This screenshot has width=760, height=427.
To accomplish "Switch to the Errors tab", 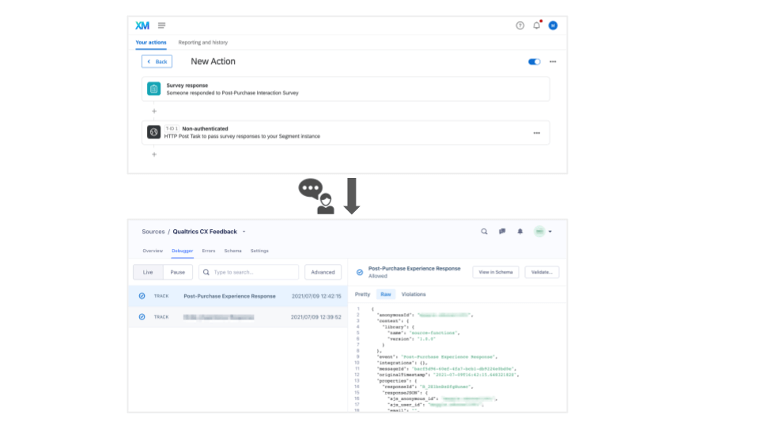I will click(208, 251).
